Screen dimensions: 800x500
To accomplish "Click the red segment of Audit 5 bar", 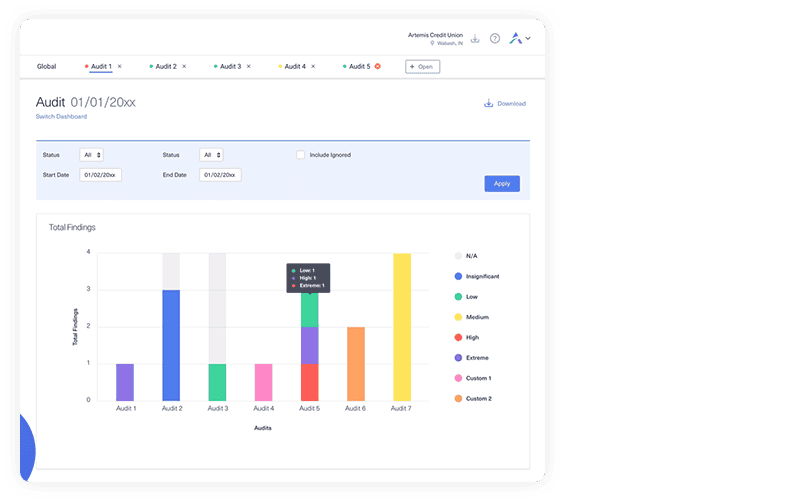I will tap(310, 382).
